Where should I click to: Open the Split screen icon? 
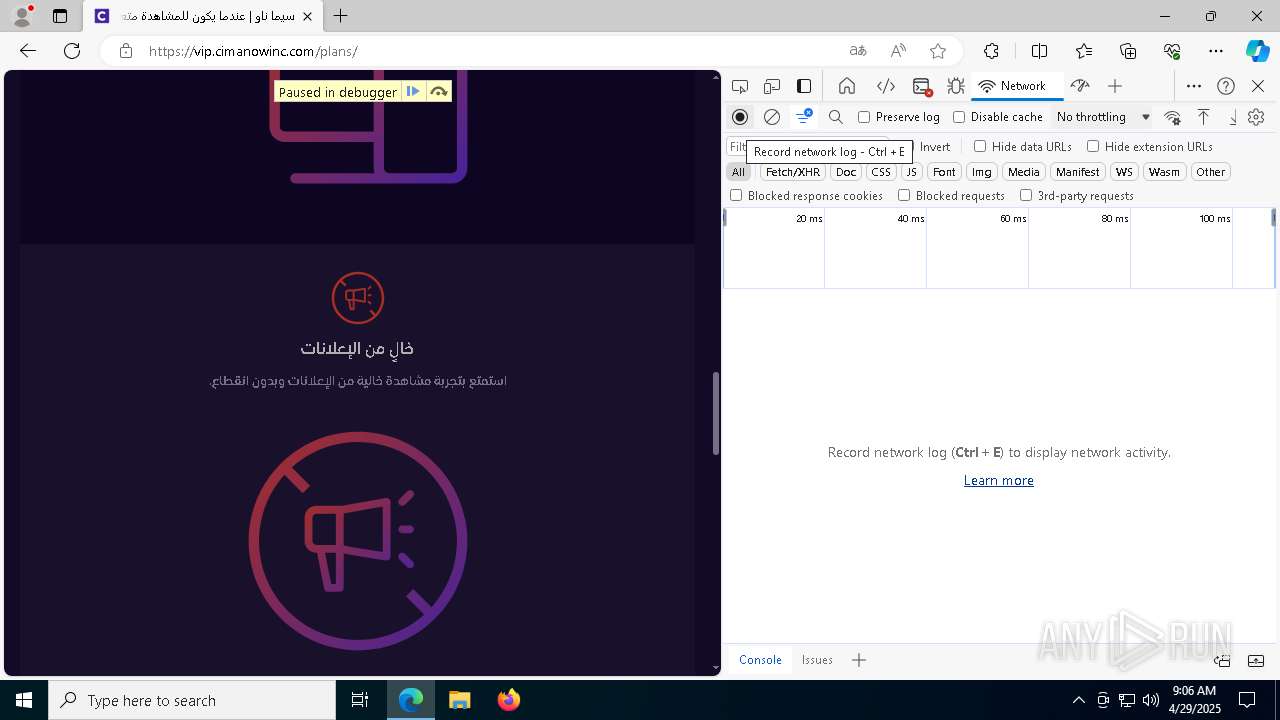point(1039,51)
